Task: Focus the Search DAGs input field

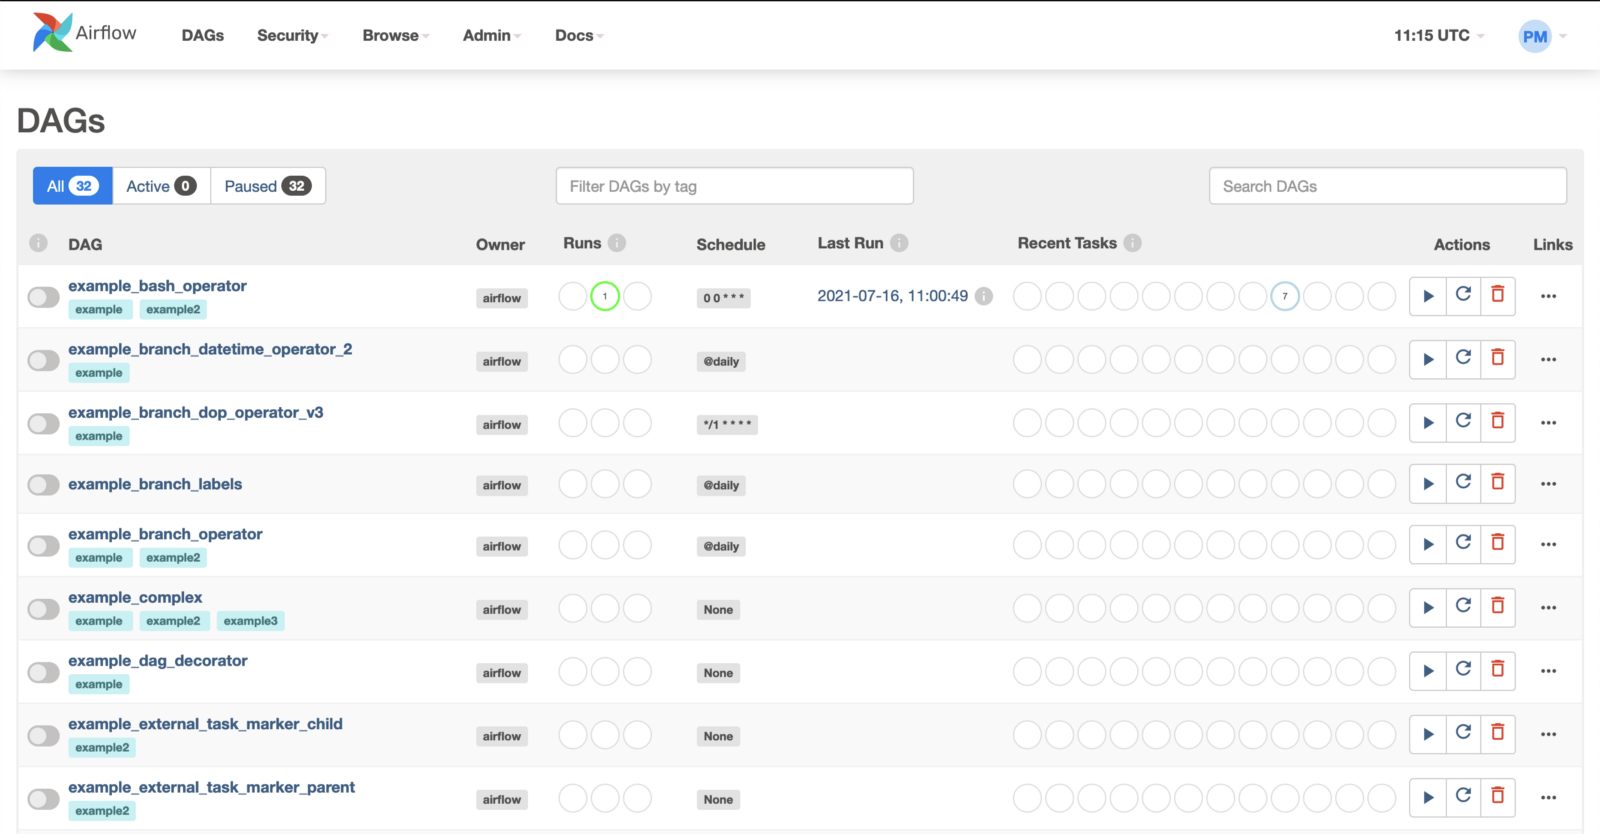Action: tap(1387, 186)
